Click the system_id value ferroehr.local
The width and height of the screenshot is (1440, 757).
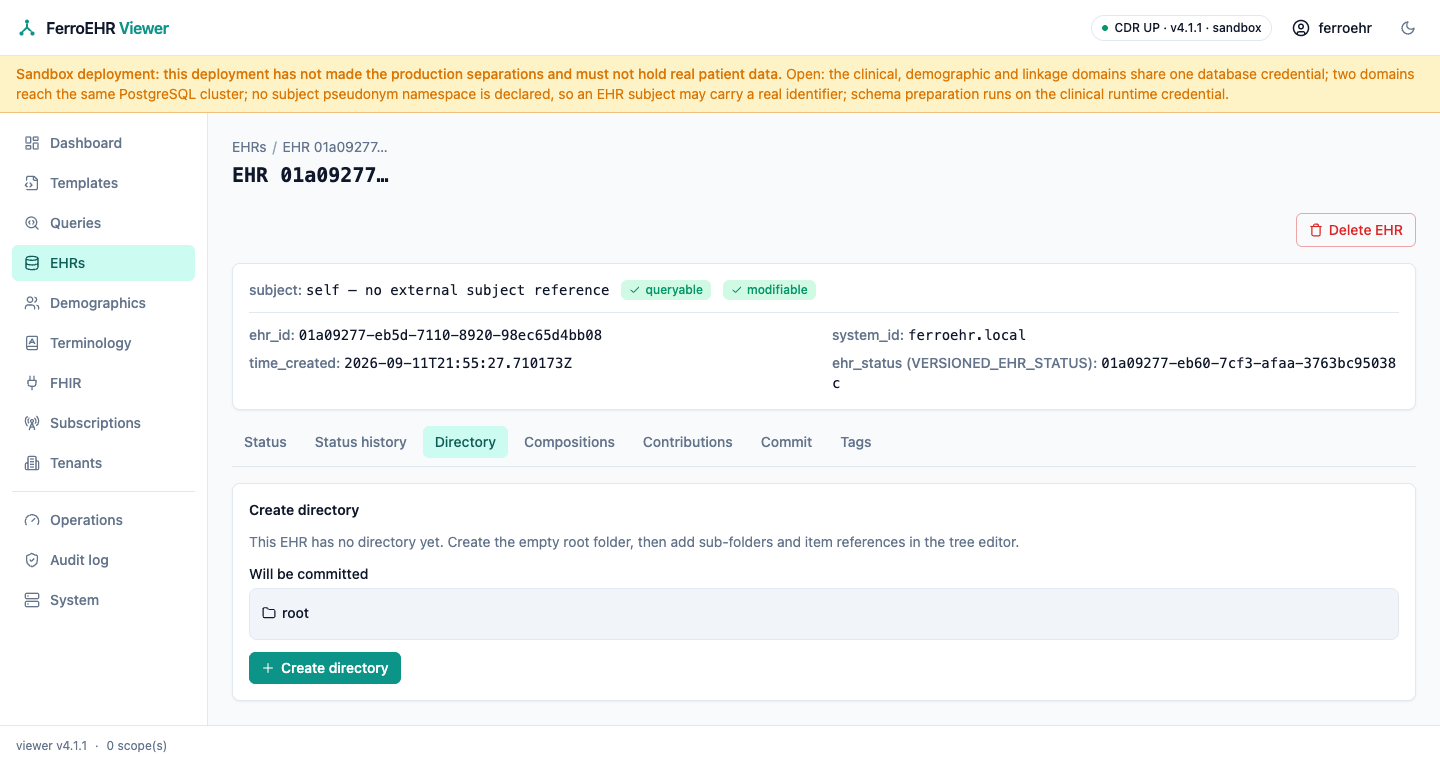(967, 335)
